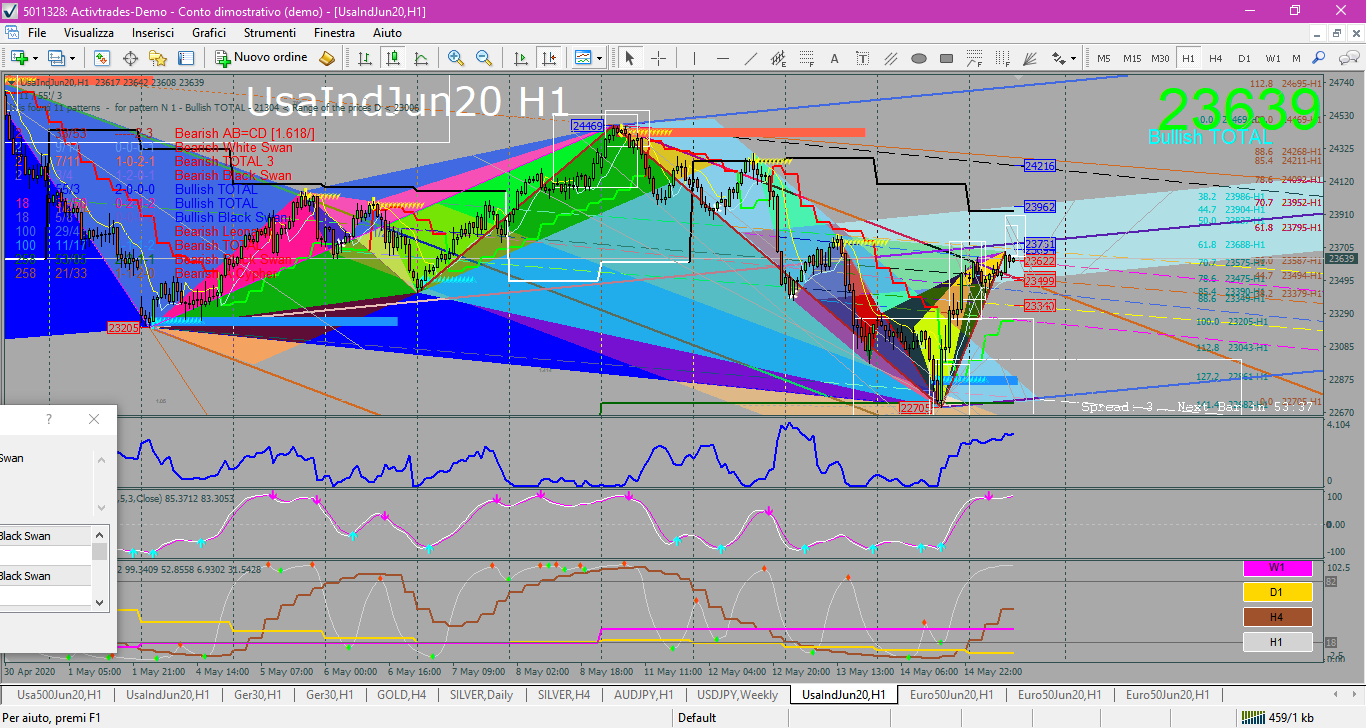
Task: Switch timeframe to M15
Action: tap(1132, 58)
